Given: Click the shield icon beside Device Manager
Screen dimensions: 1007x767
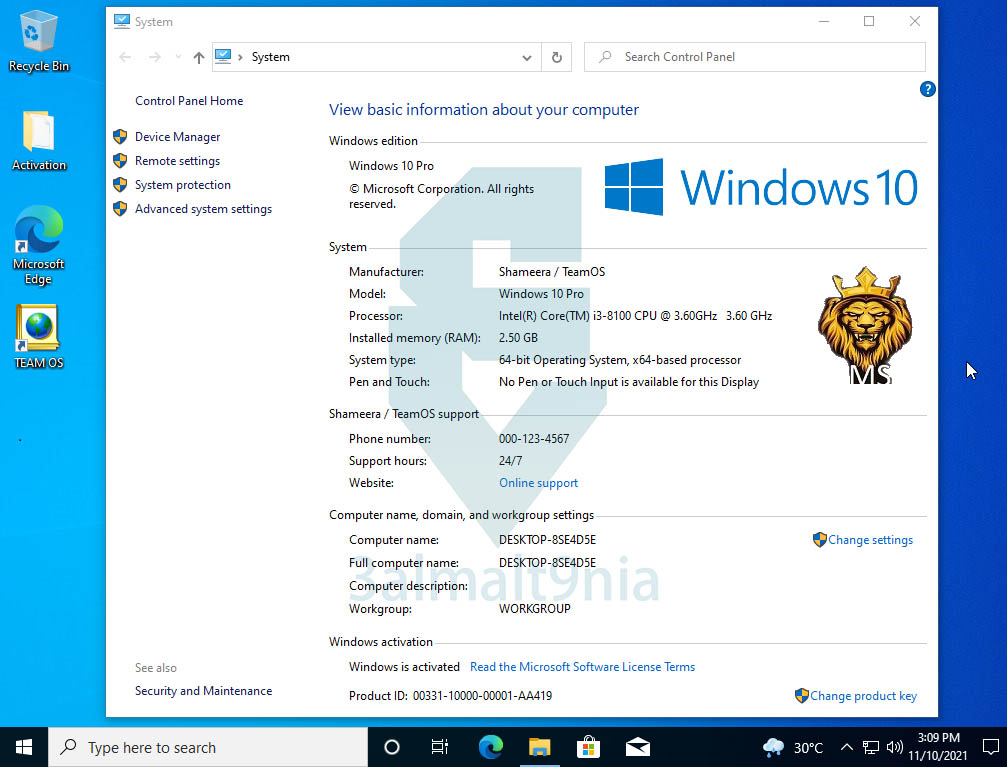Looking at the screenshot, I should coord(120,136).
